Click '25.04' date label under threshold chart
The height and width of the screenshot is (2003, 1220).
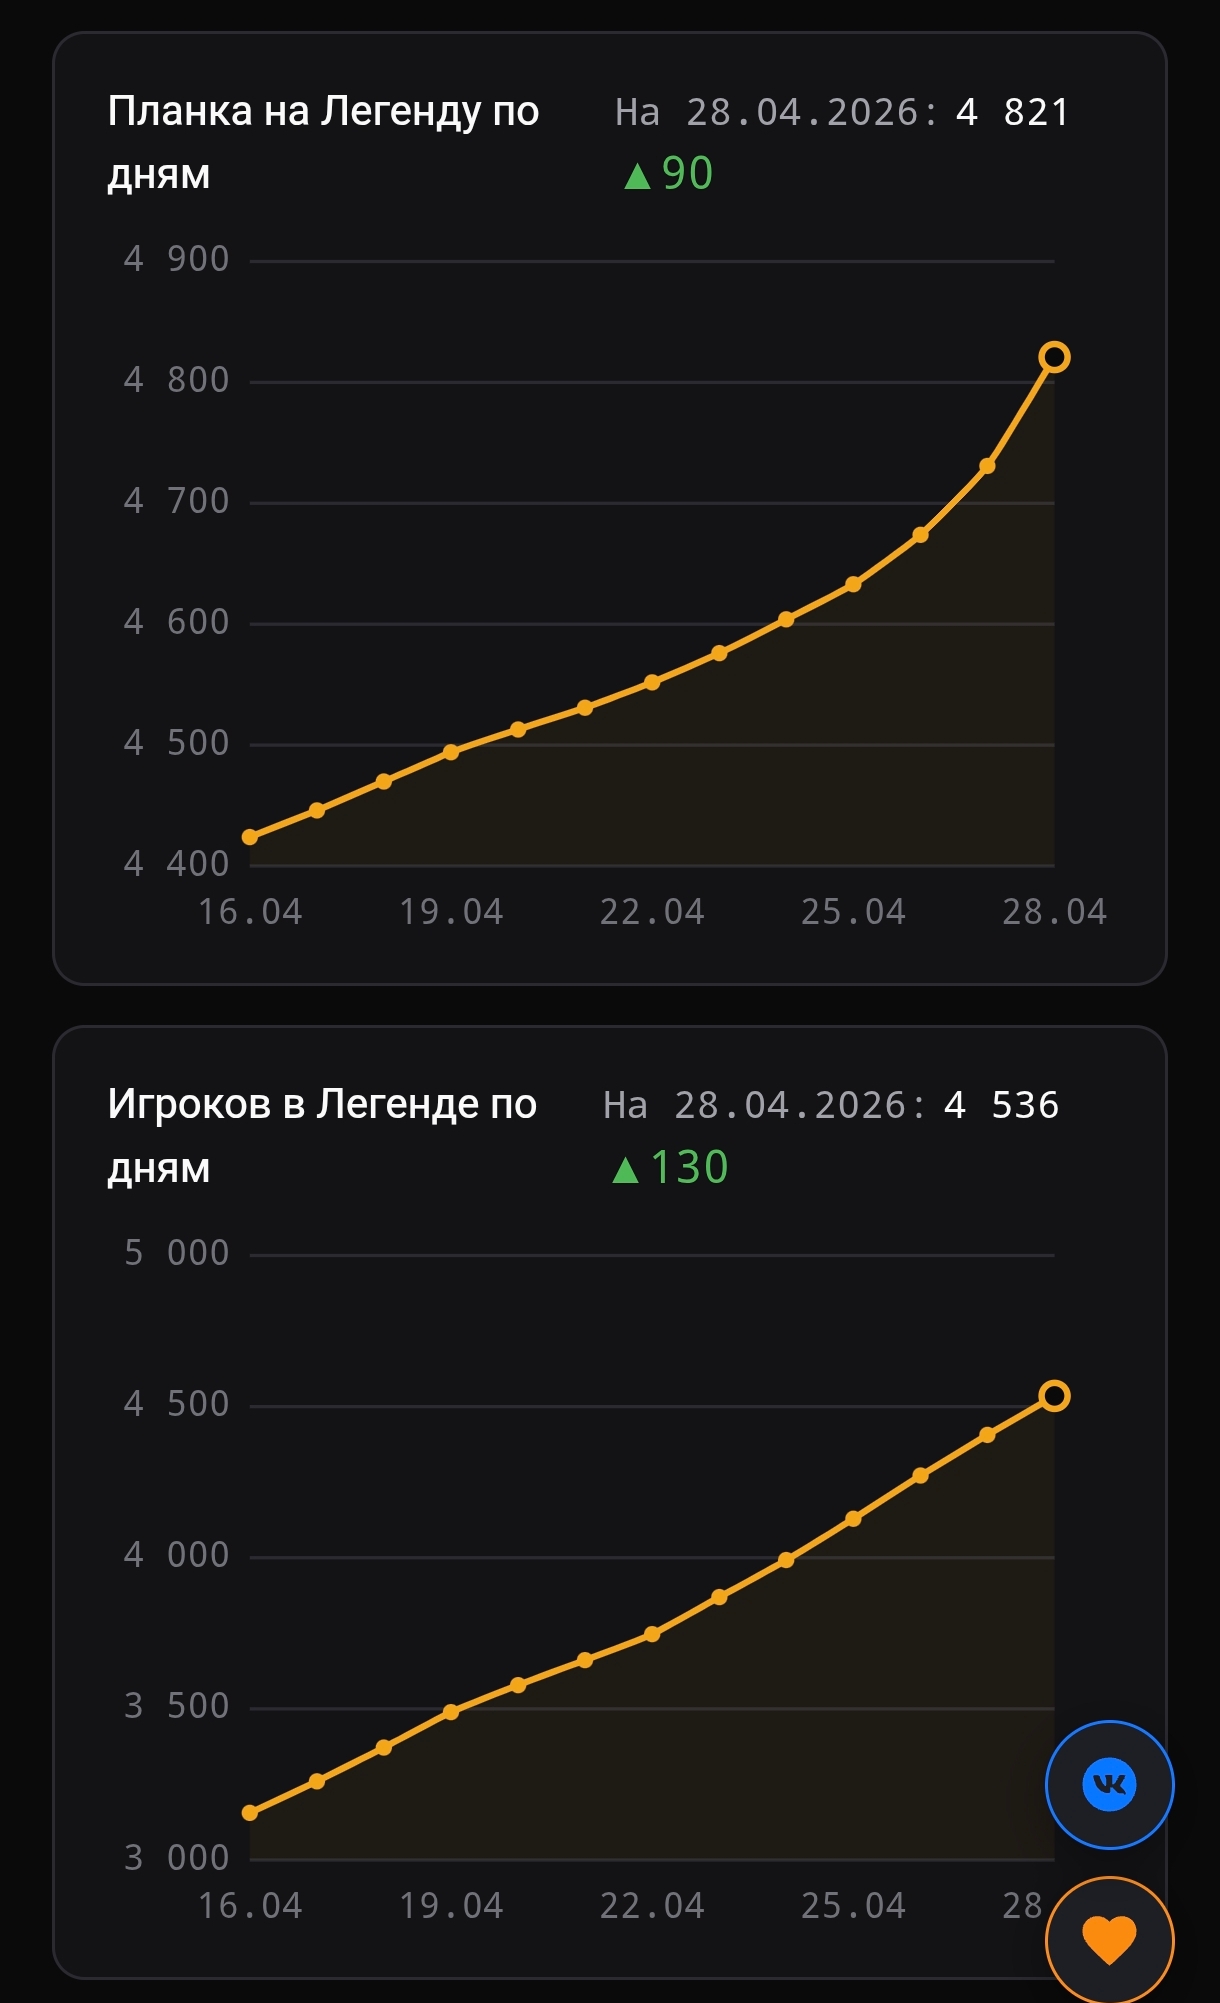pos(853,912)
